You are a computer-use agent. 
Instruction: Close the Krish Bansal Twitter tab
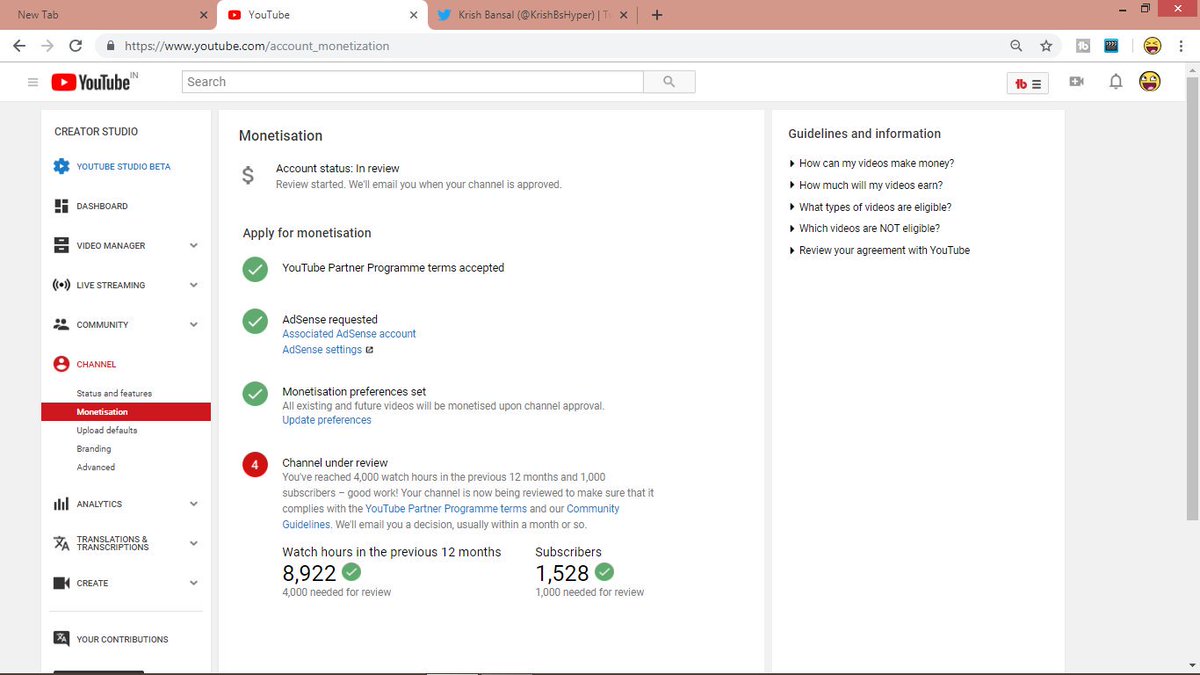pos(624,15)
